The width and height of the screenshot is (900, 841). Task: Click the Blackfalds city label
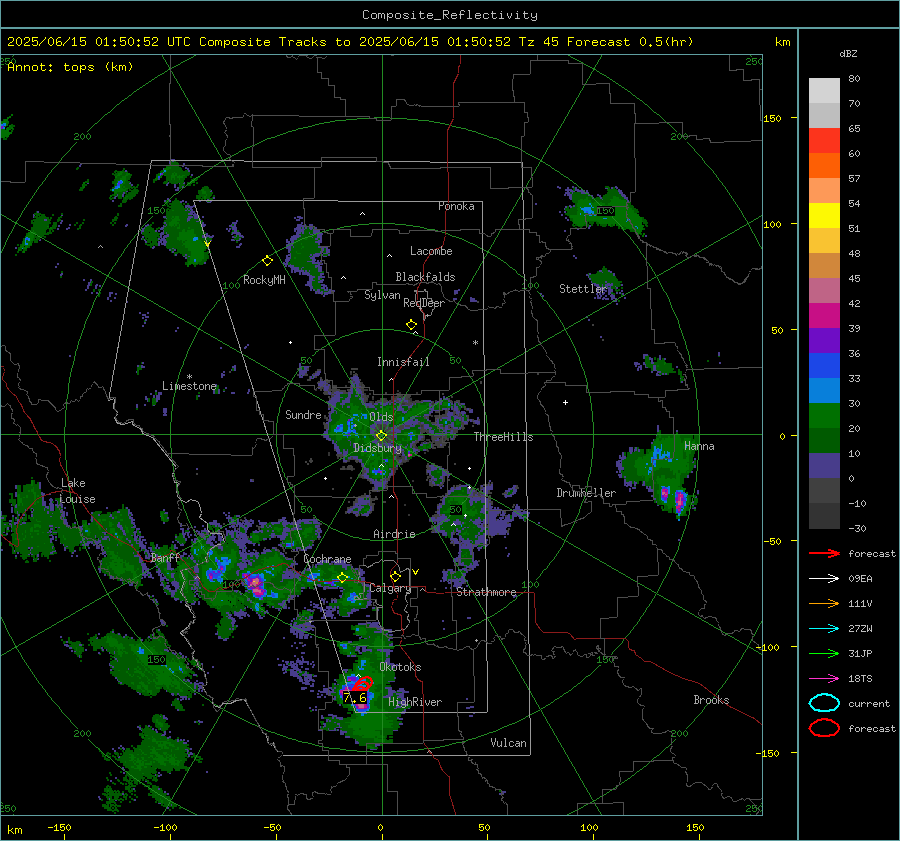pyautogui.click(x=425, y=277)
